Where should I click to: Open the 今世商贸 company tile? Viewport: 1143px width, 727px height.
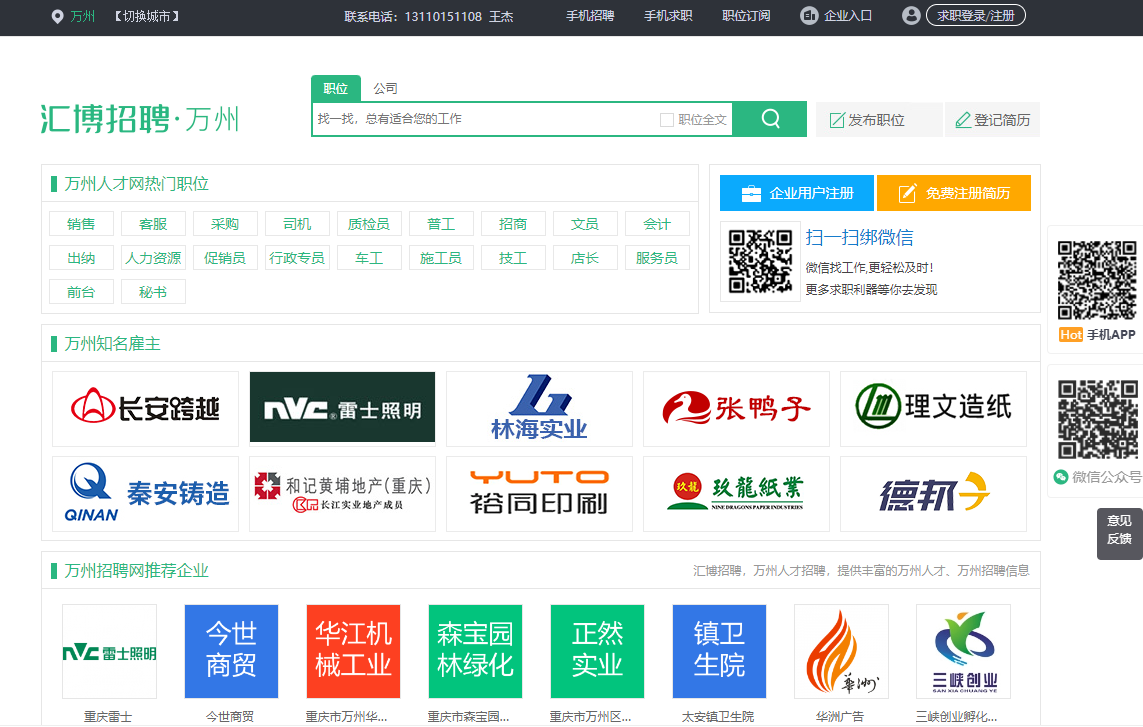(x=231, y=651)
